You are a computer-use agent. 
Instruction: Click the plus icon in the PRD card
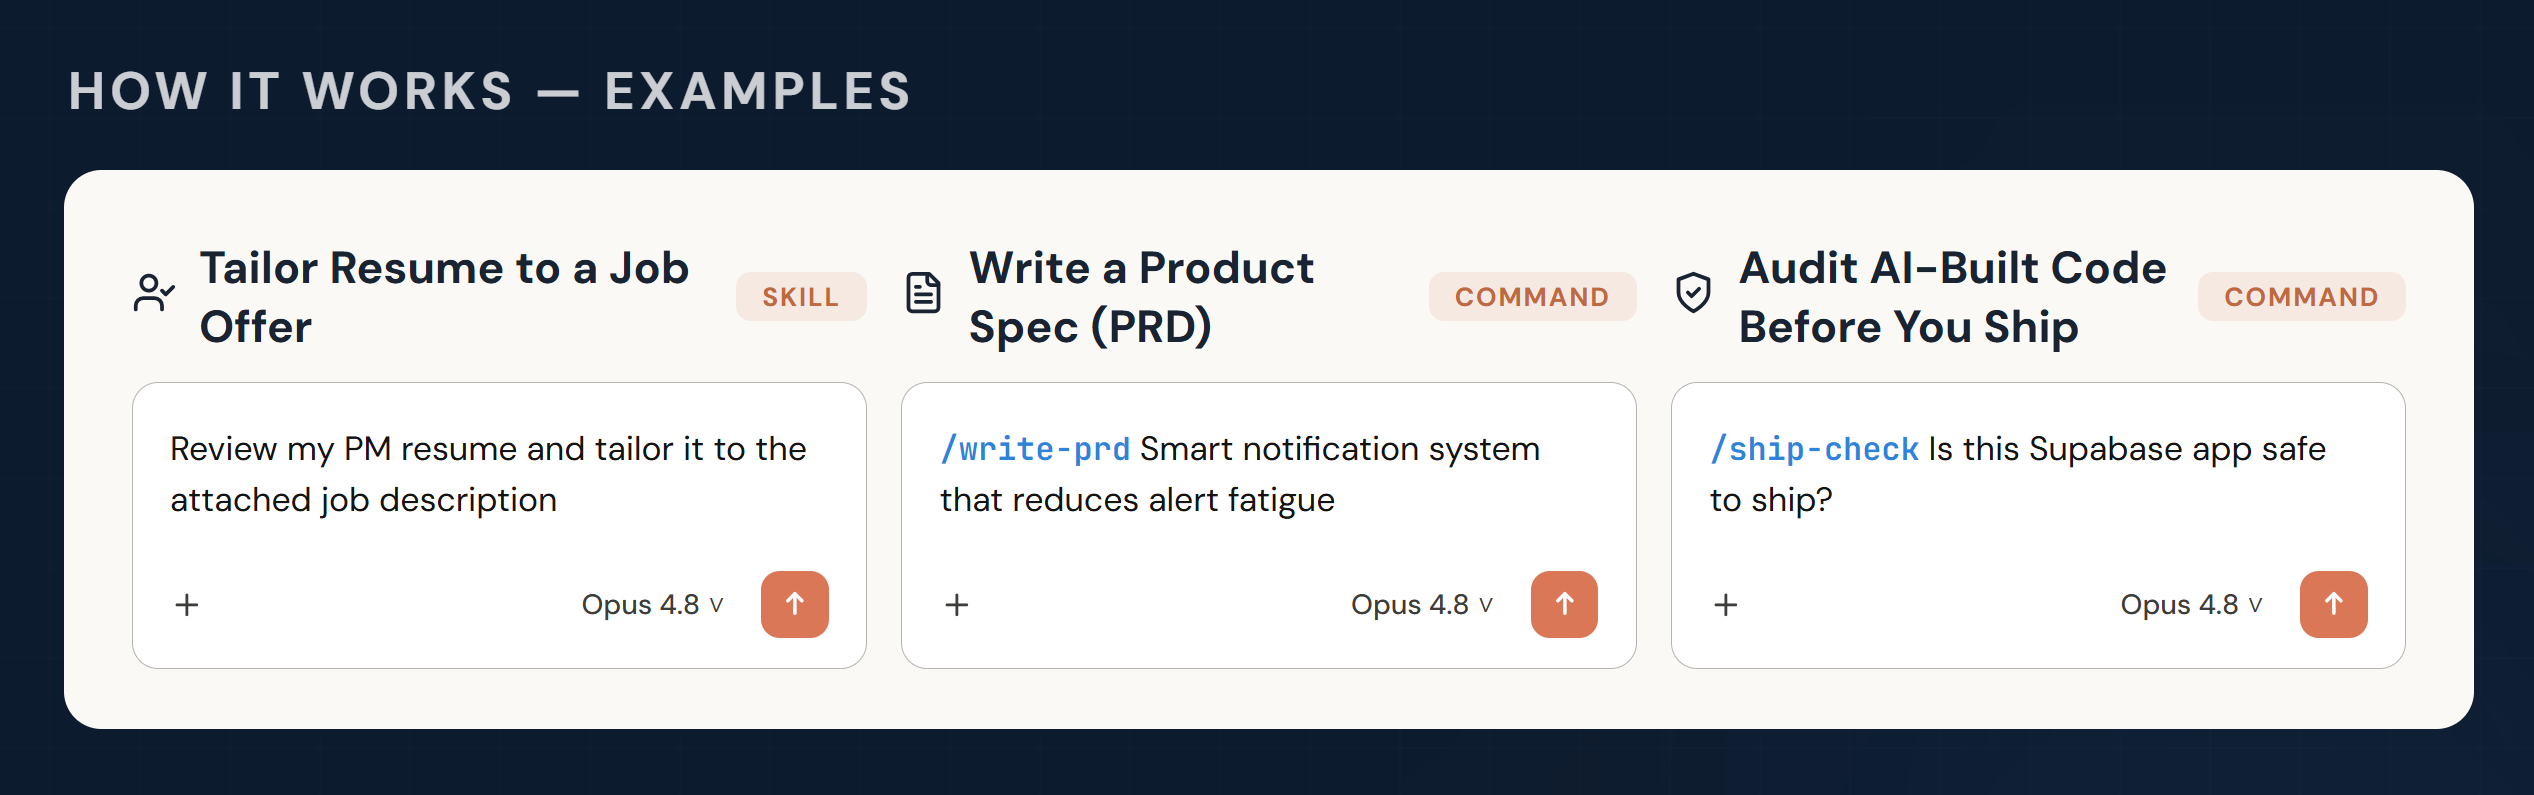tap(957, 605)
